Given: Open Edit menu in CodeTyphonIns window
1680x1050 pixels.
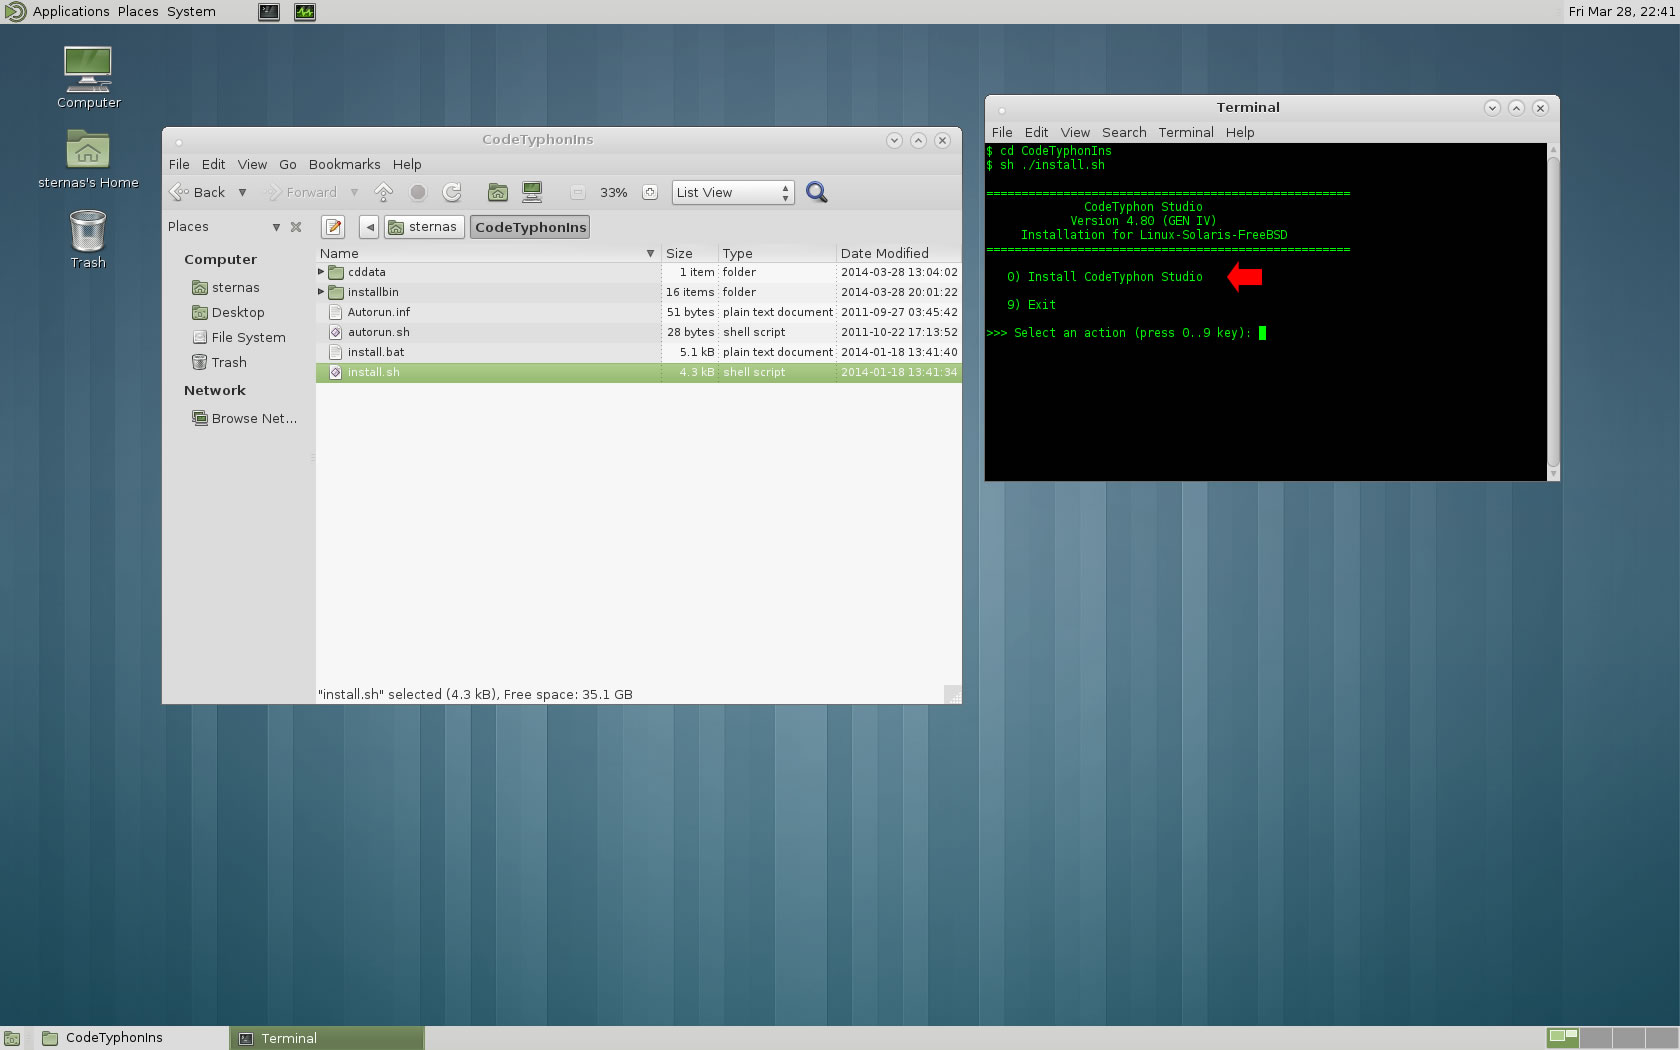Looking at the screenshot, I should [213, 164].
